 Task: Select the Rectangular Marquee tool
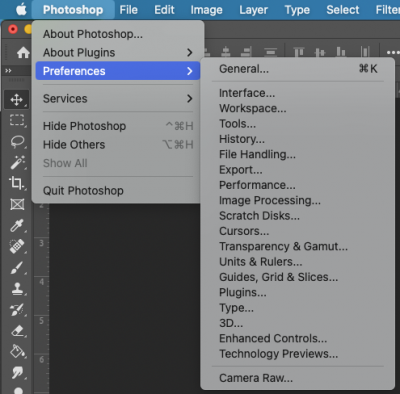click(17, 120)
